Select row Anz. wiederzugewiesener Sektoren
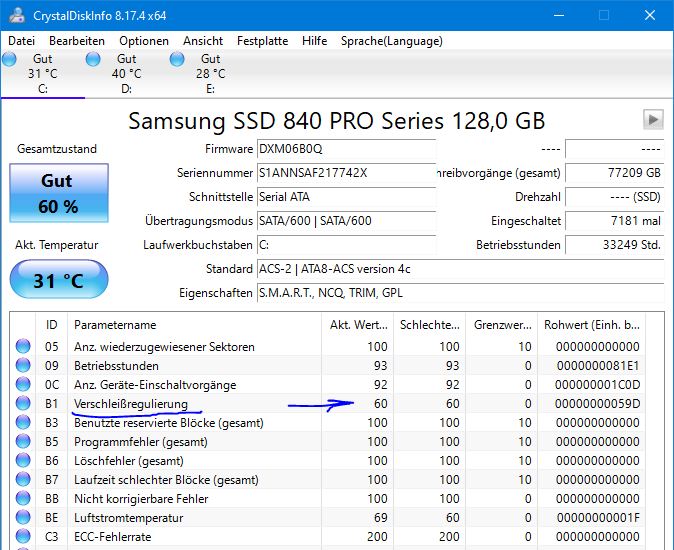This screenshot has width=674, height=550. 328,346
